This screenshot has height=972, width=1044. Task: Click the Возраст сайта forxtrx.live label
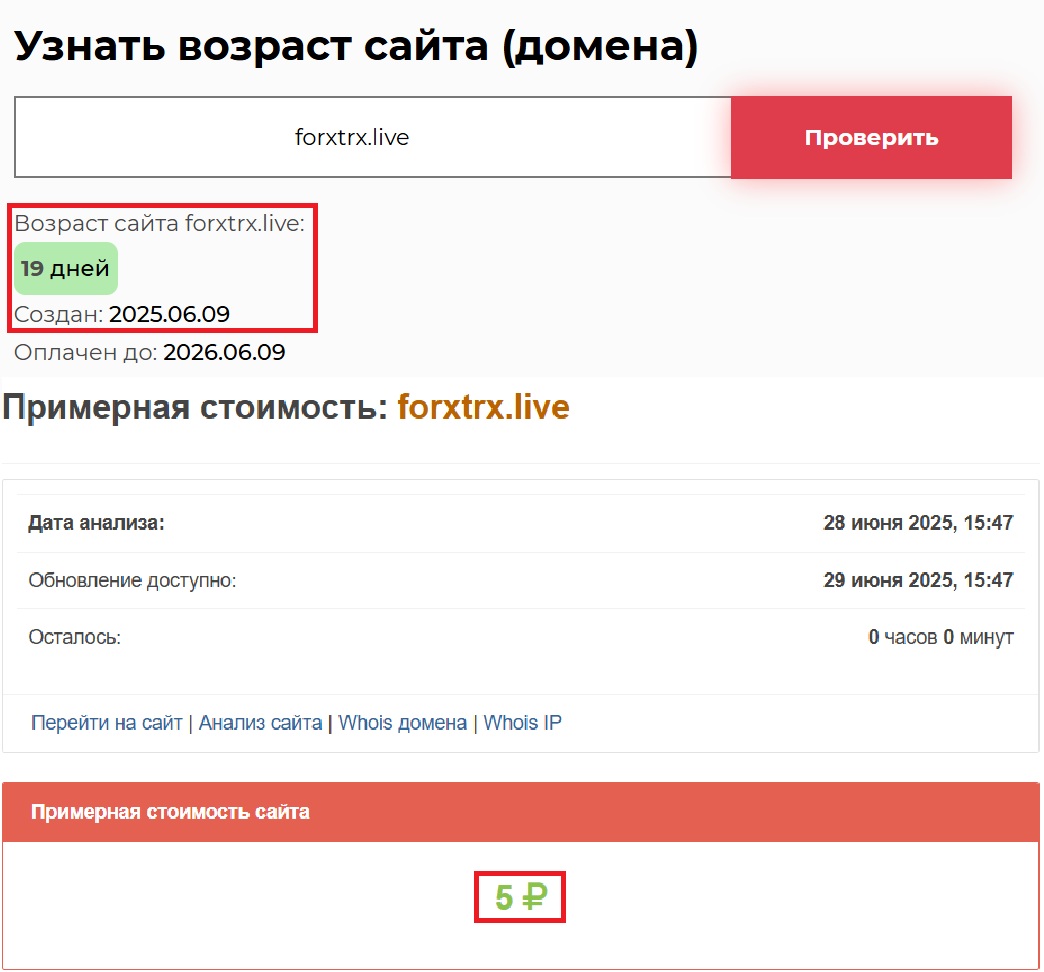pyautogui.click(x=159, y=223)
